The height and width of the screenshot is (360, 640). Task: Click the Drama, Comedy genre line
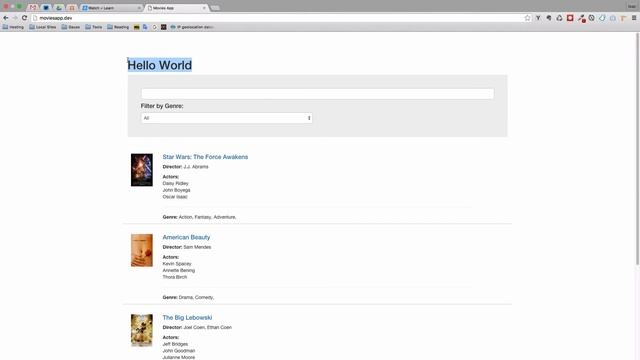pos(188,297)
